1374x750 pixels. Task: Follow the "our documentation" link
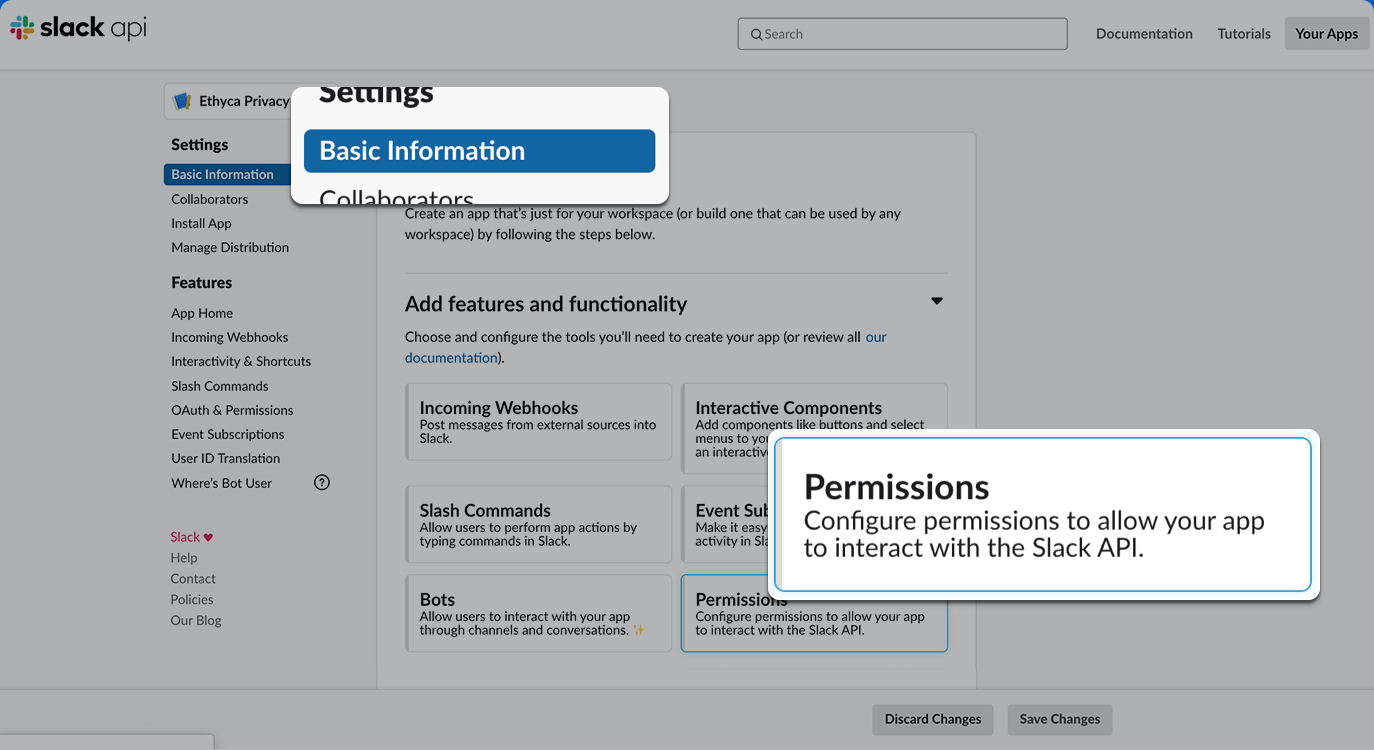pyautogui.click(x=451, y=358)
